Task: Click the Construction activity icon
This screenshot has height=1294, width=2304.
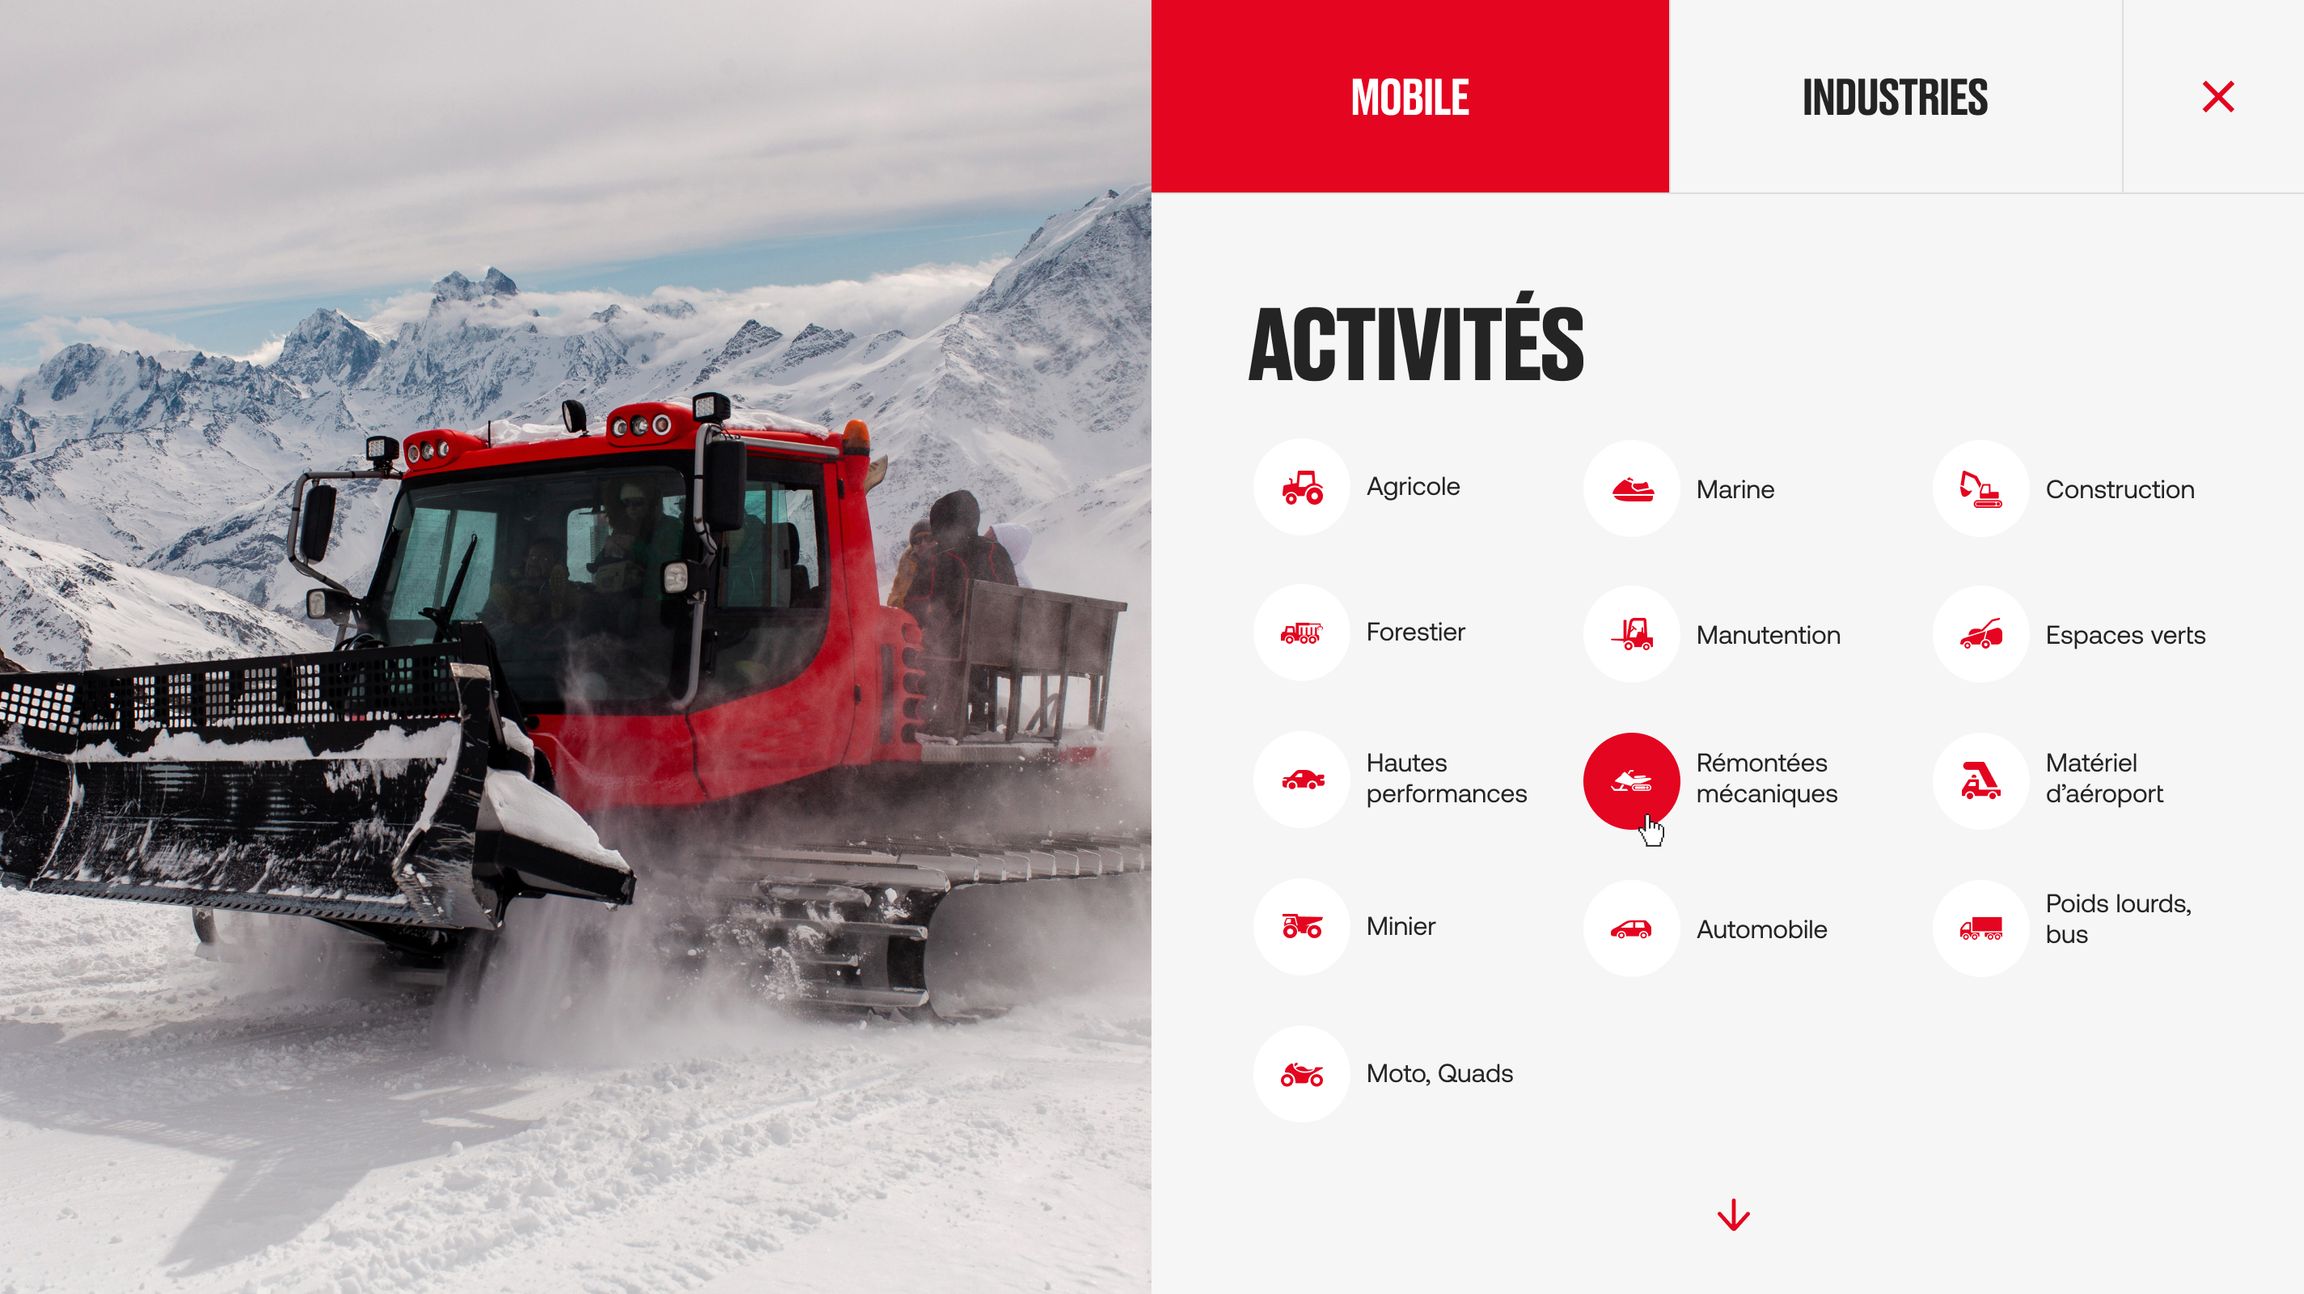Action: pyautogui.click(x=1981, y=487)
